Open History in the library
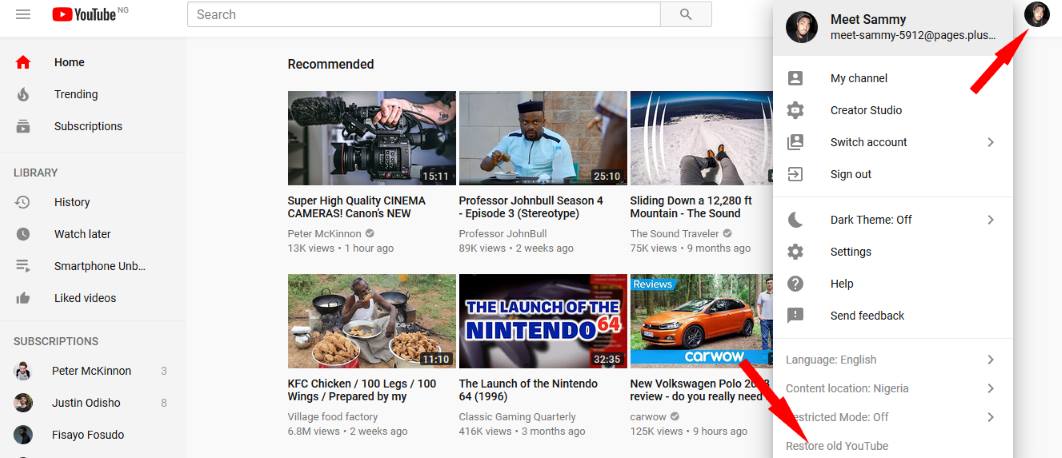Viewport: 1062px width, 458px height. click(72, 202)
